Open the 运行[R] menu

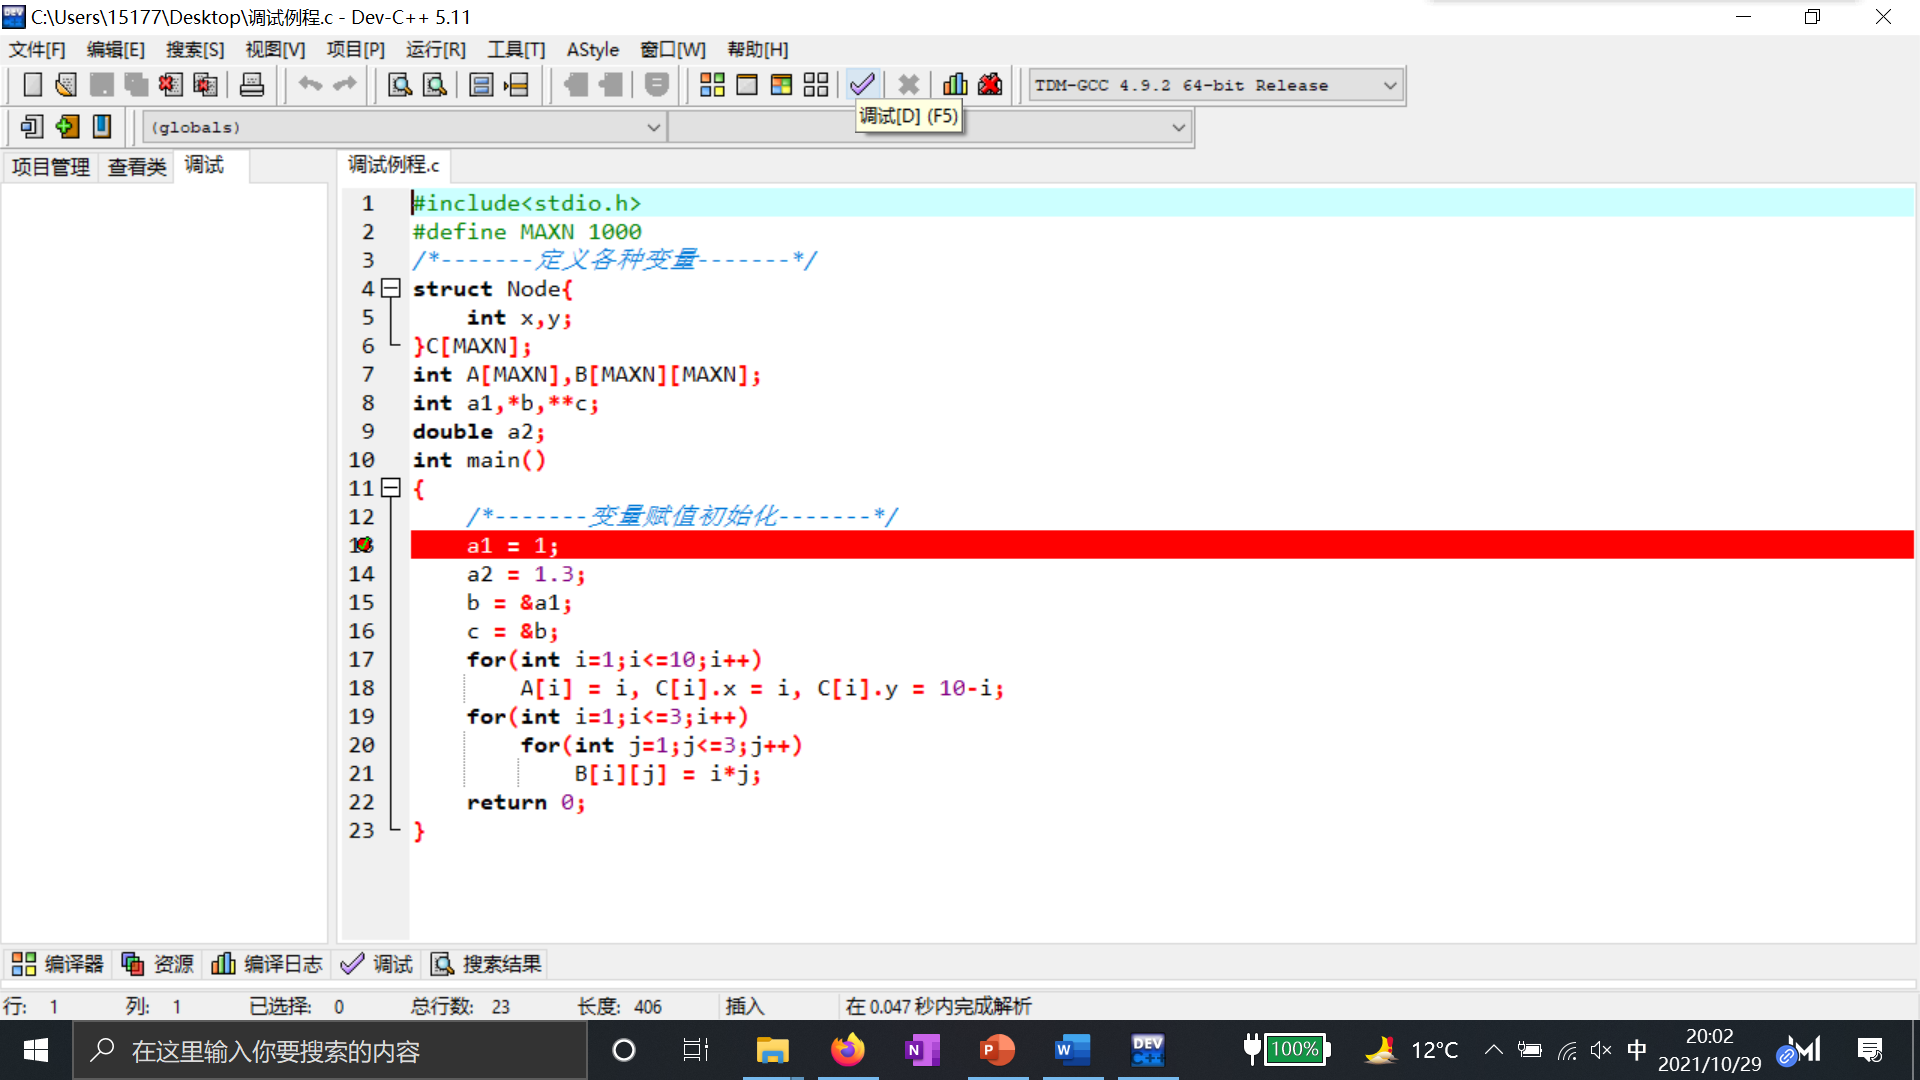436,50
